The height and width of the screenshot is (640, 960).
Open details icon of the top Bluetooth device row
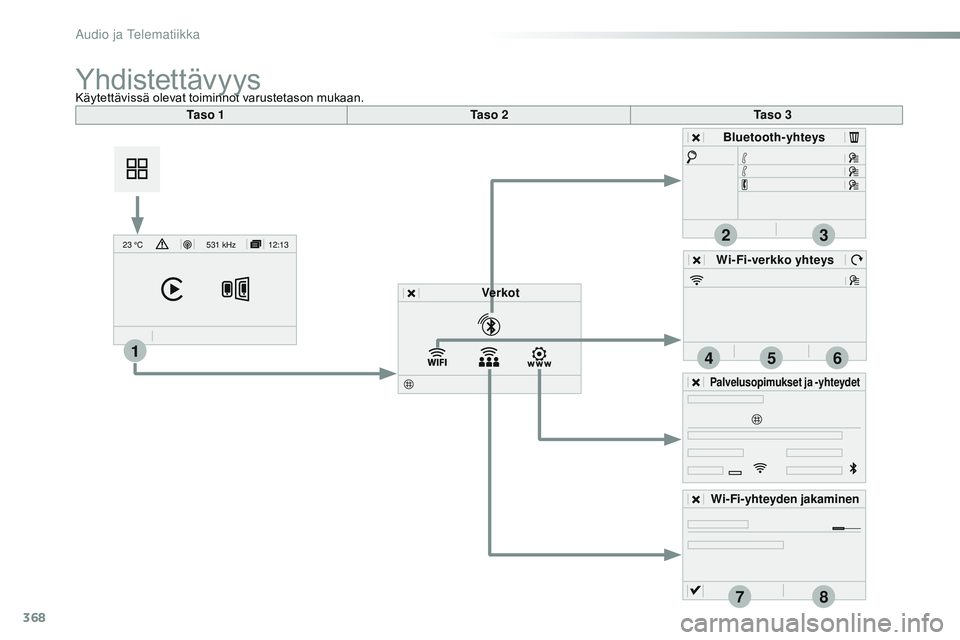853,158
